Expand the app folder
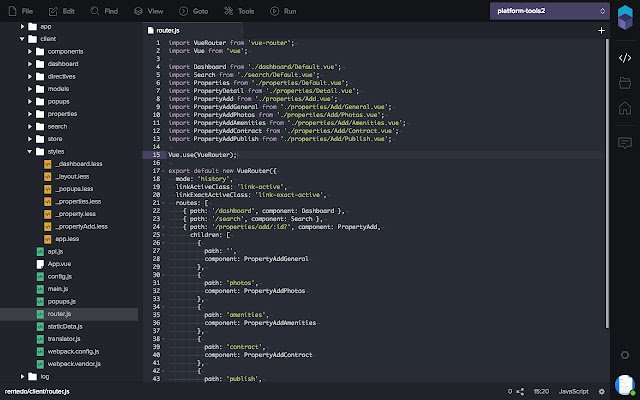The height and width of the screenshot is (400, 640). [22, 27]
